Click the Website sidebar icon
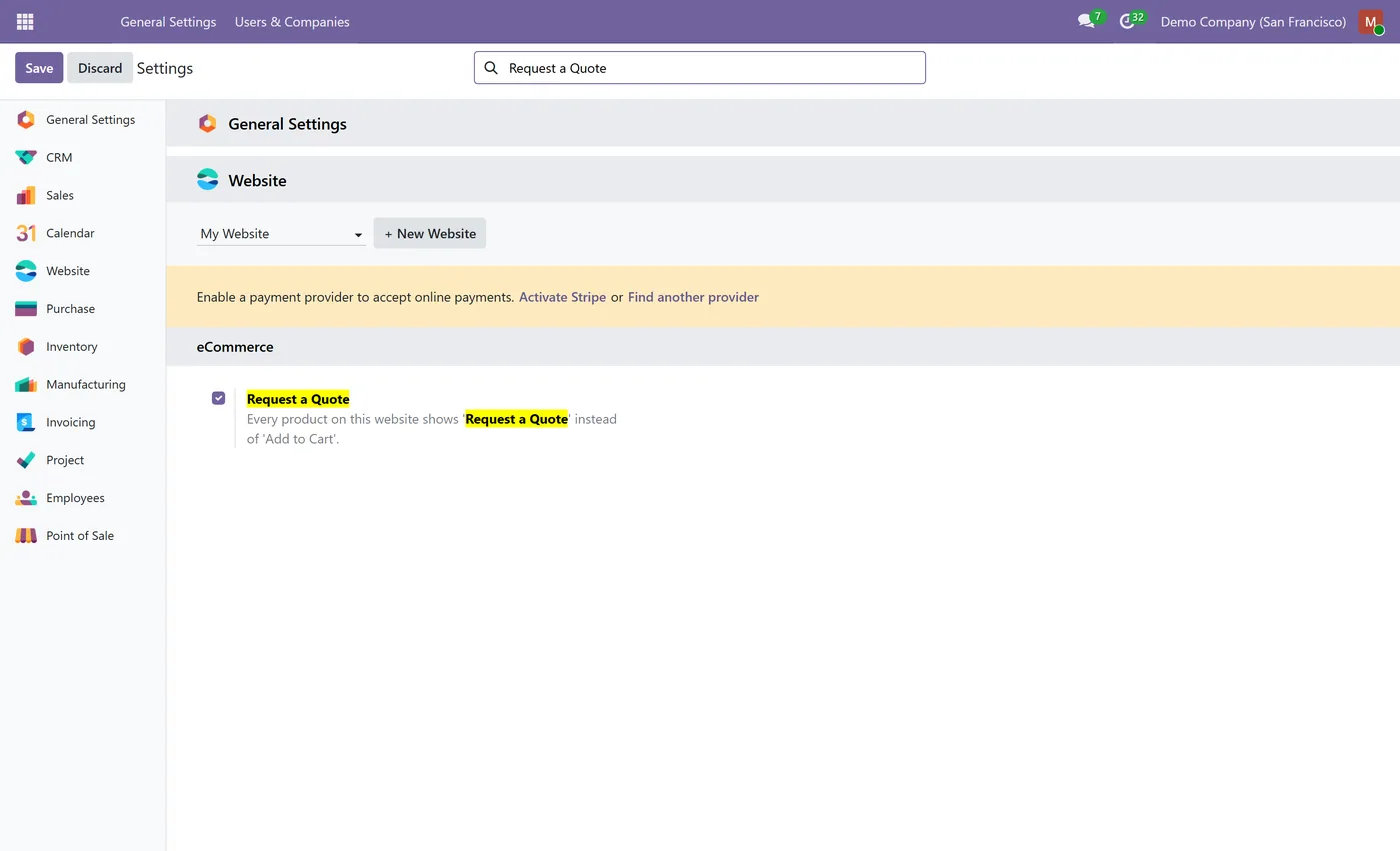 26,271
